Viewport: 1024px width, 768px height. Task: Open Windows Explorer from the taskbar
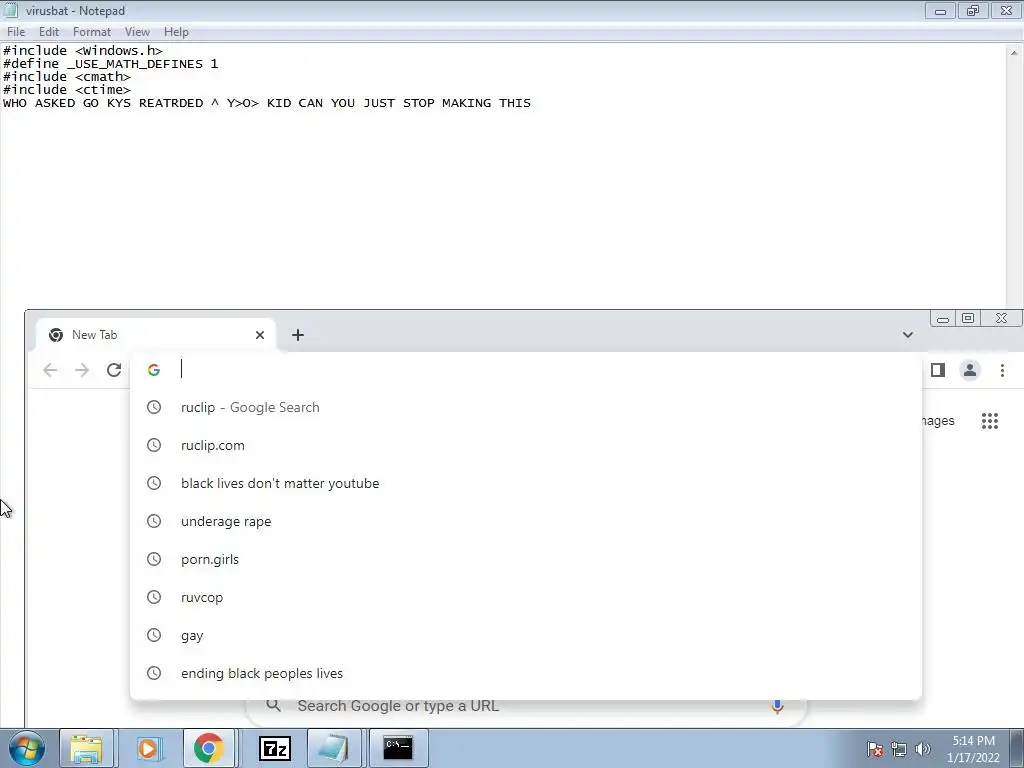[x=86, y=748]
